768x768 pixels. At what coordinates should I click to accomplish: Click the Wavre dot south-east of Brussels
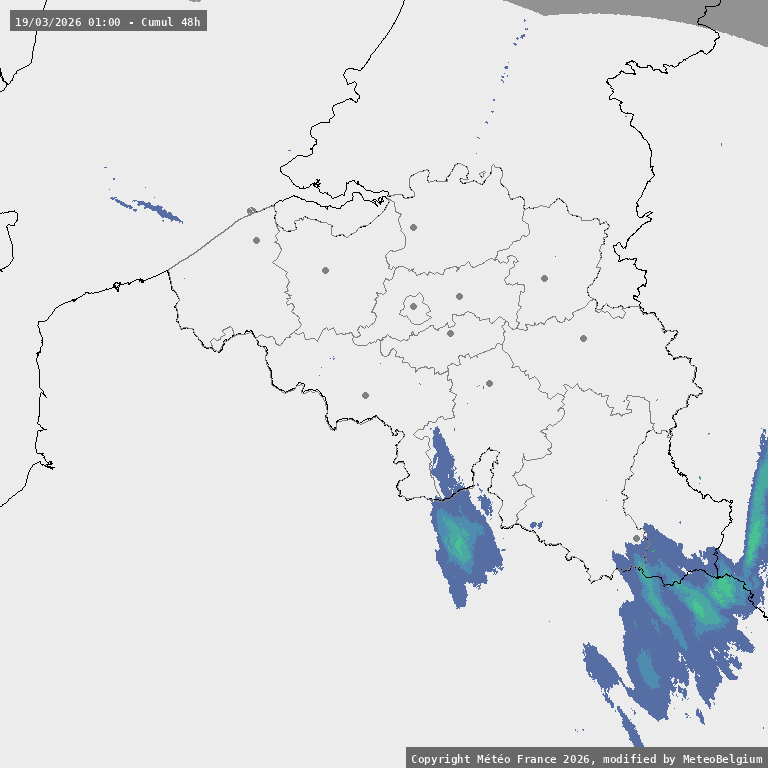click(x=450, y=333)
